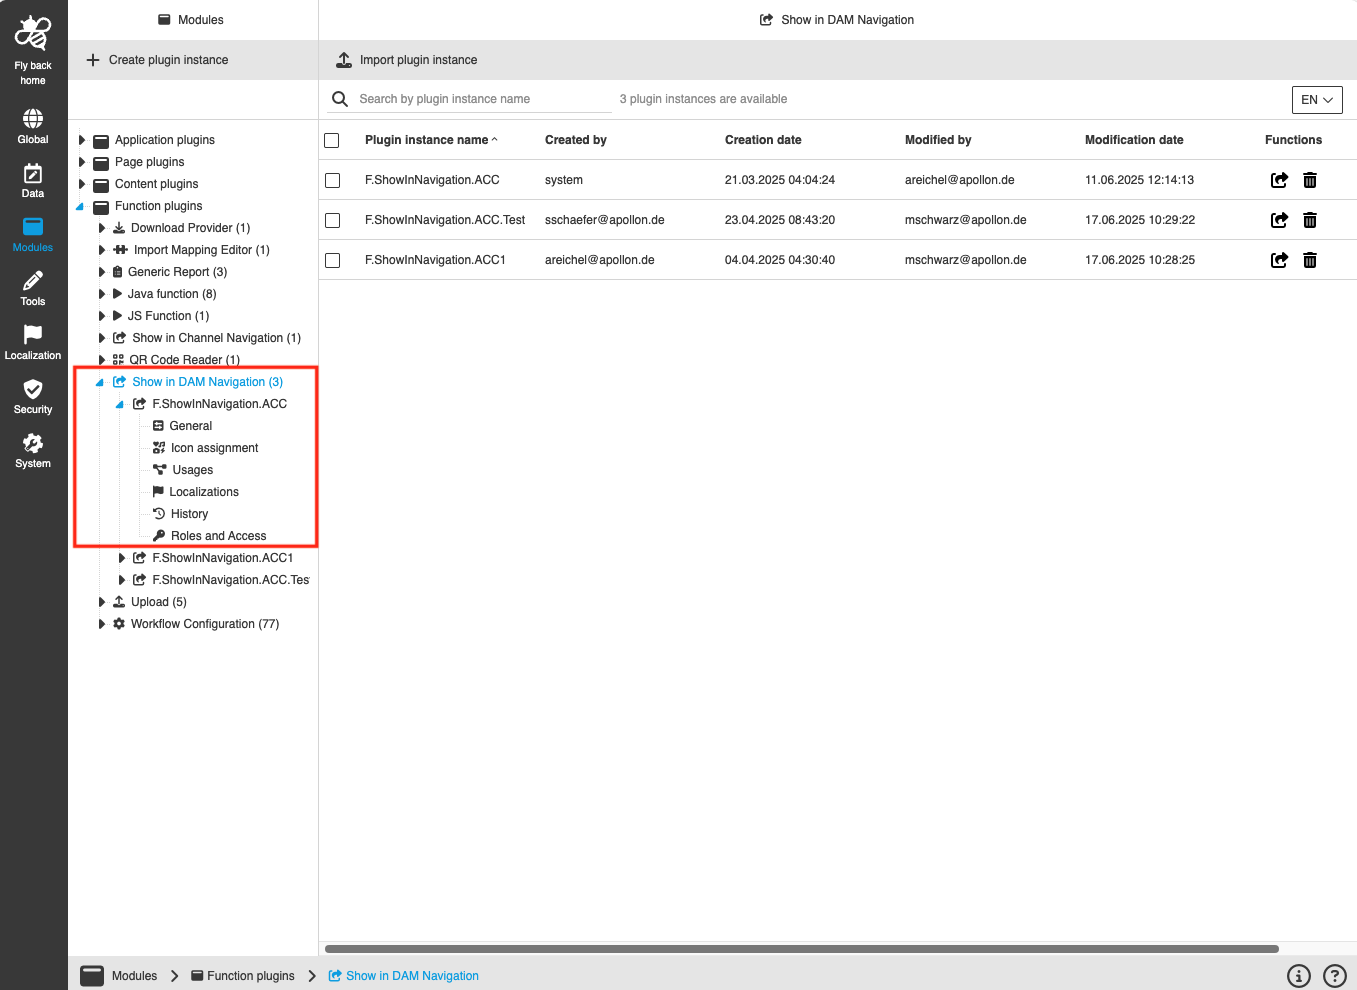Open the EN language dropdown
This screenshot has width=1357, height=990.
tap(1317, 99)
